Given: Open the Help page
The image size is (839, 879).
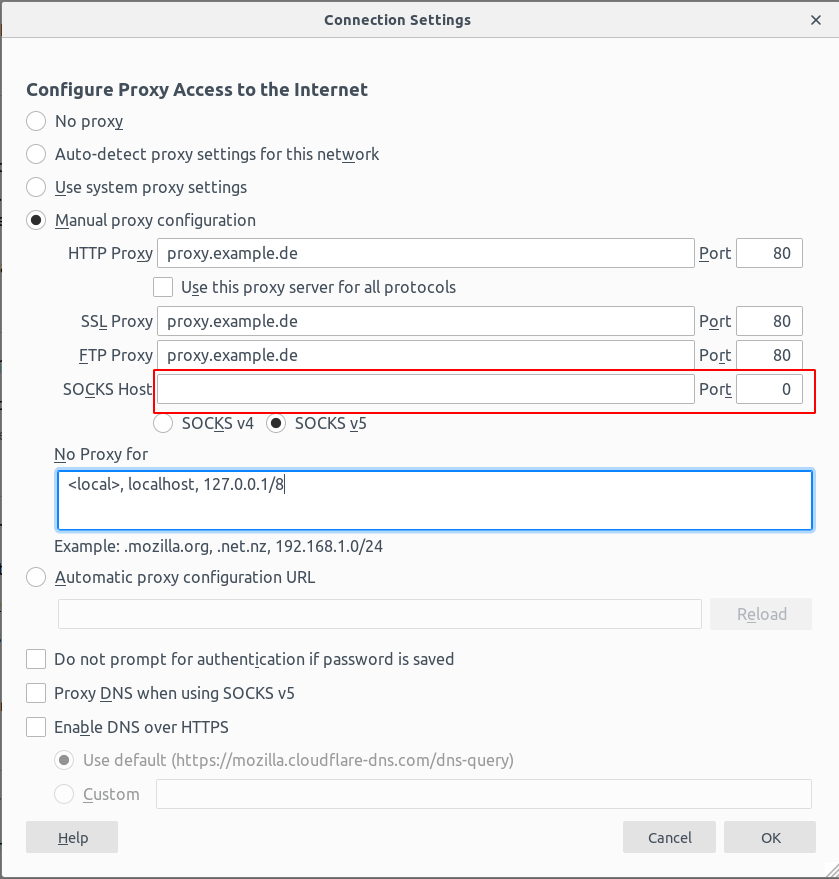Looking at the screenshot, I should point(71,837).
